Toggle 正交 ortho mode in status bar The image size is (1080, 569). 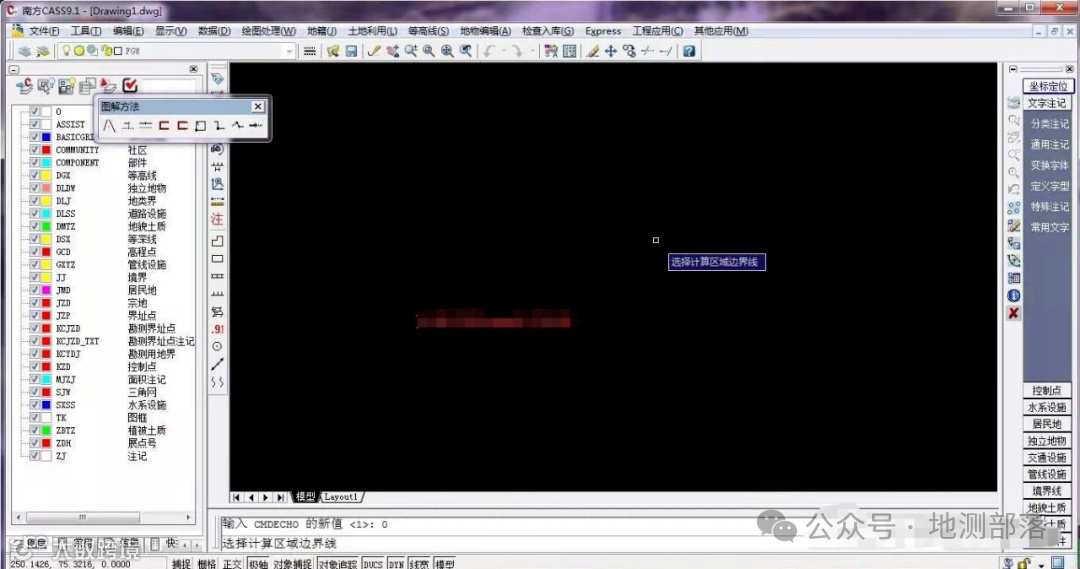coord(232,563)
